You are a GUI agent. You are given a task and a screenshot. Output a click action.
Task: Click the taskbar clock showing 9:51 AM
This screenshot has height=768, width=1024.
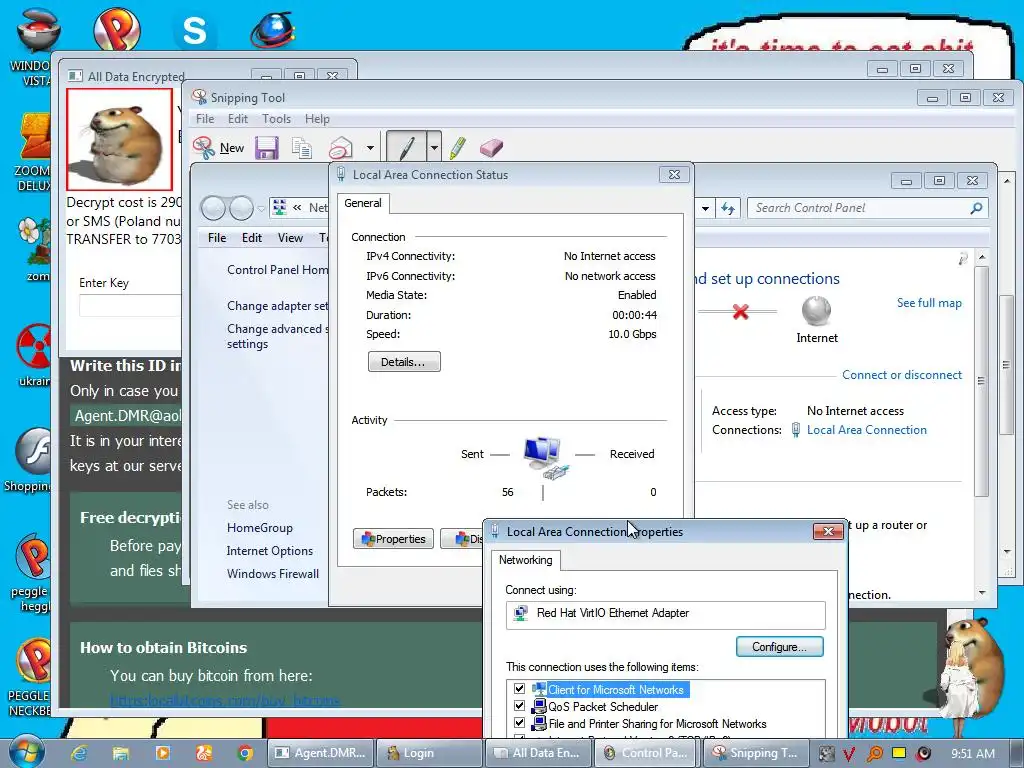click(972, 753)
